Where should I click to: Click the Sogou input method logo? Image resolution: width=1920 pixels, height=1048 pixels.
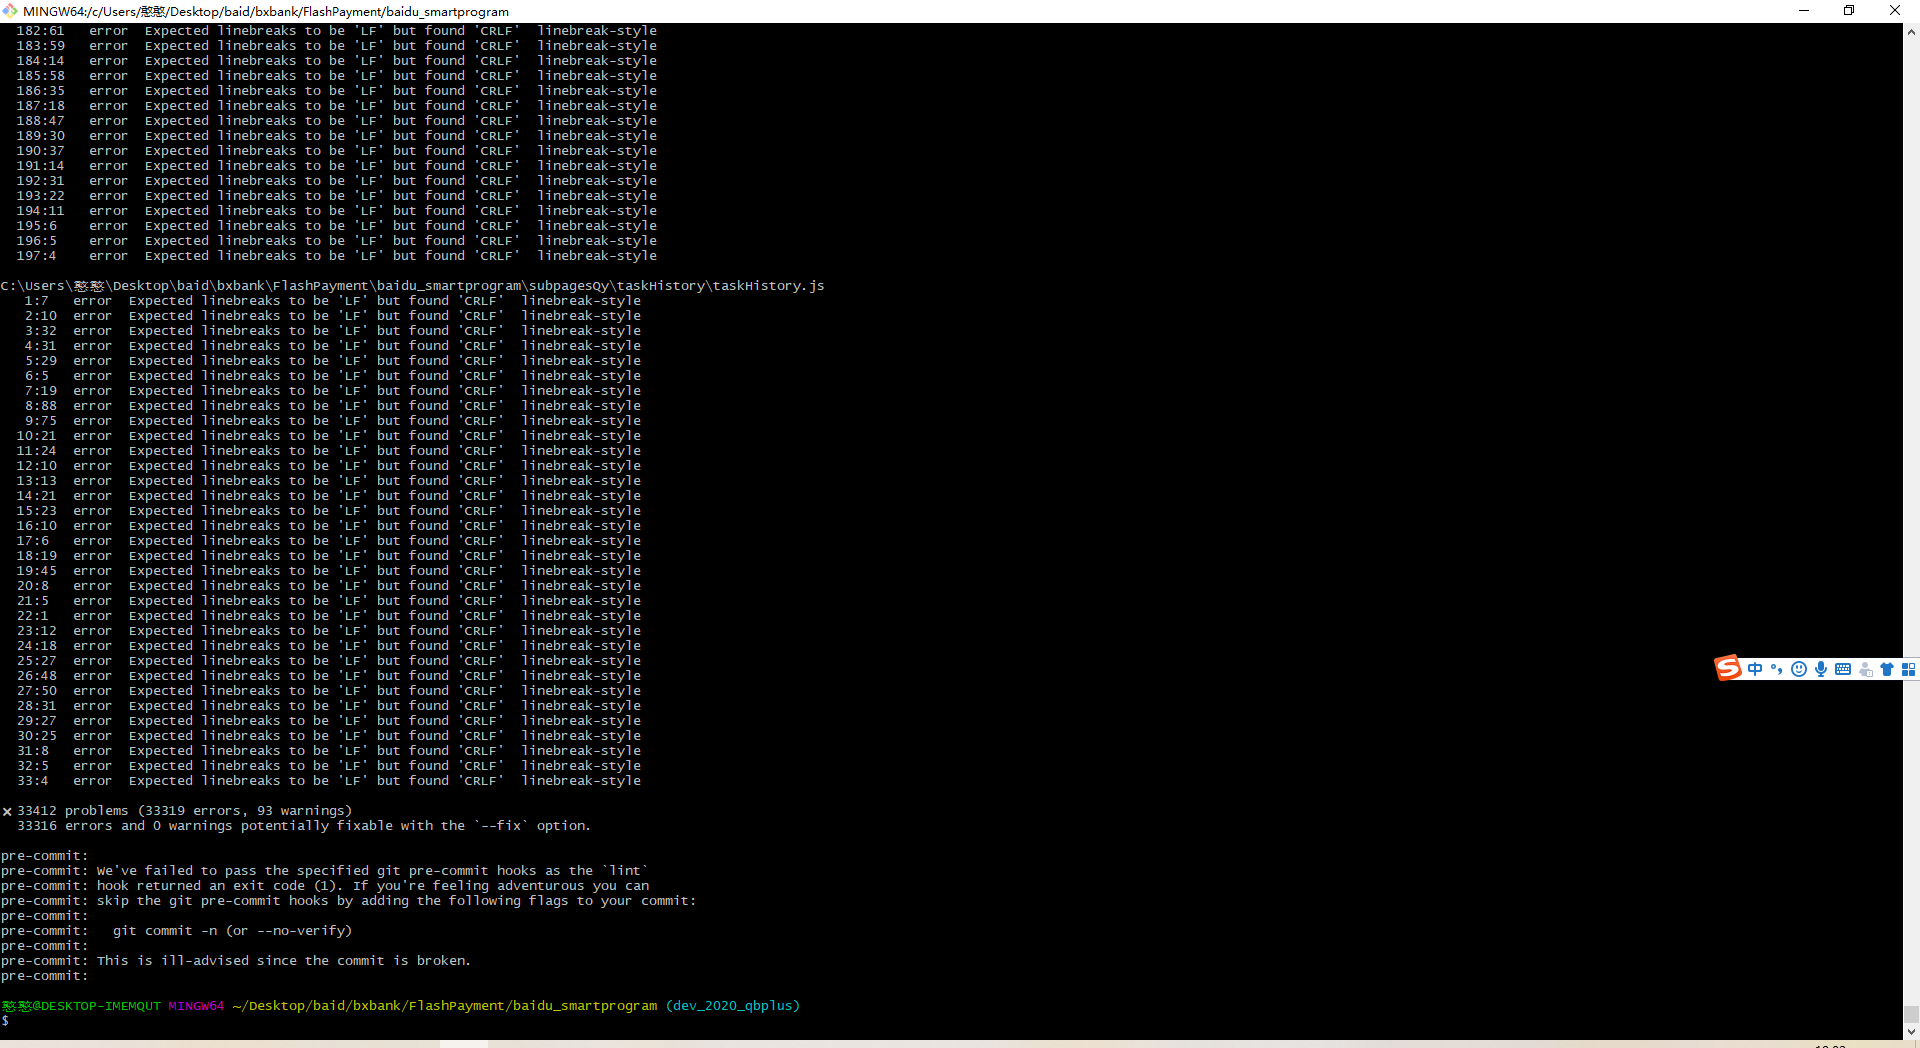point(1728,668)
